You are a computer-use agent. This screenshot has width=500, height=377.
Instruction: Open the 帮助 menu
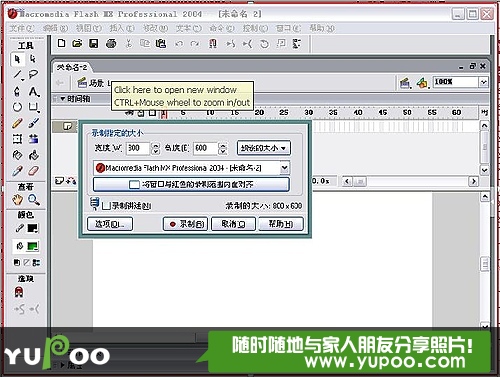tap(321, 28)
